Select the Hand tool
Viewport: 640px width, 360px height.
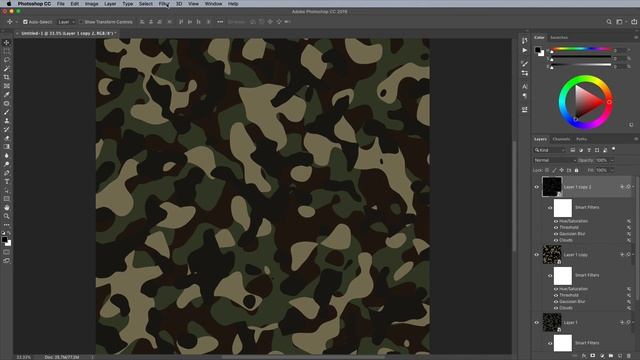7,208
